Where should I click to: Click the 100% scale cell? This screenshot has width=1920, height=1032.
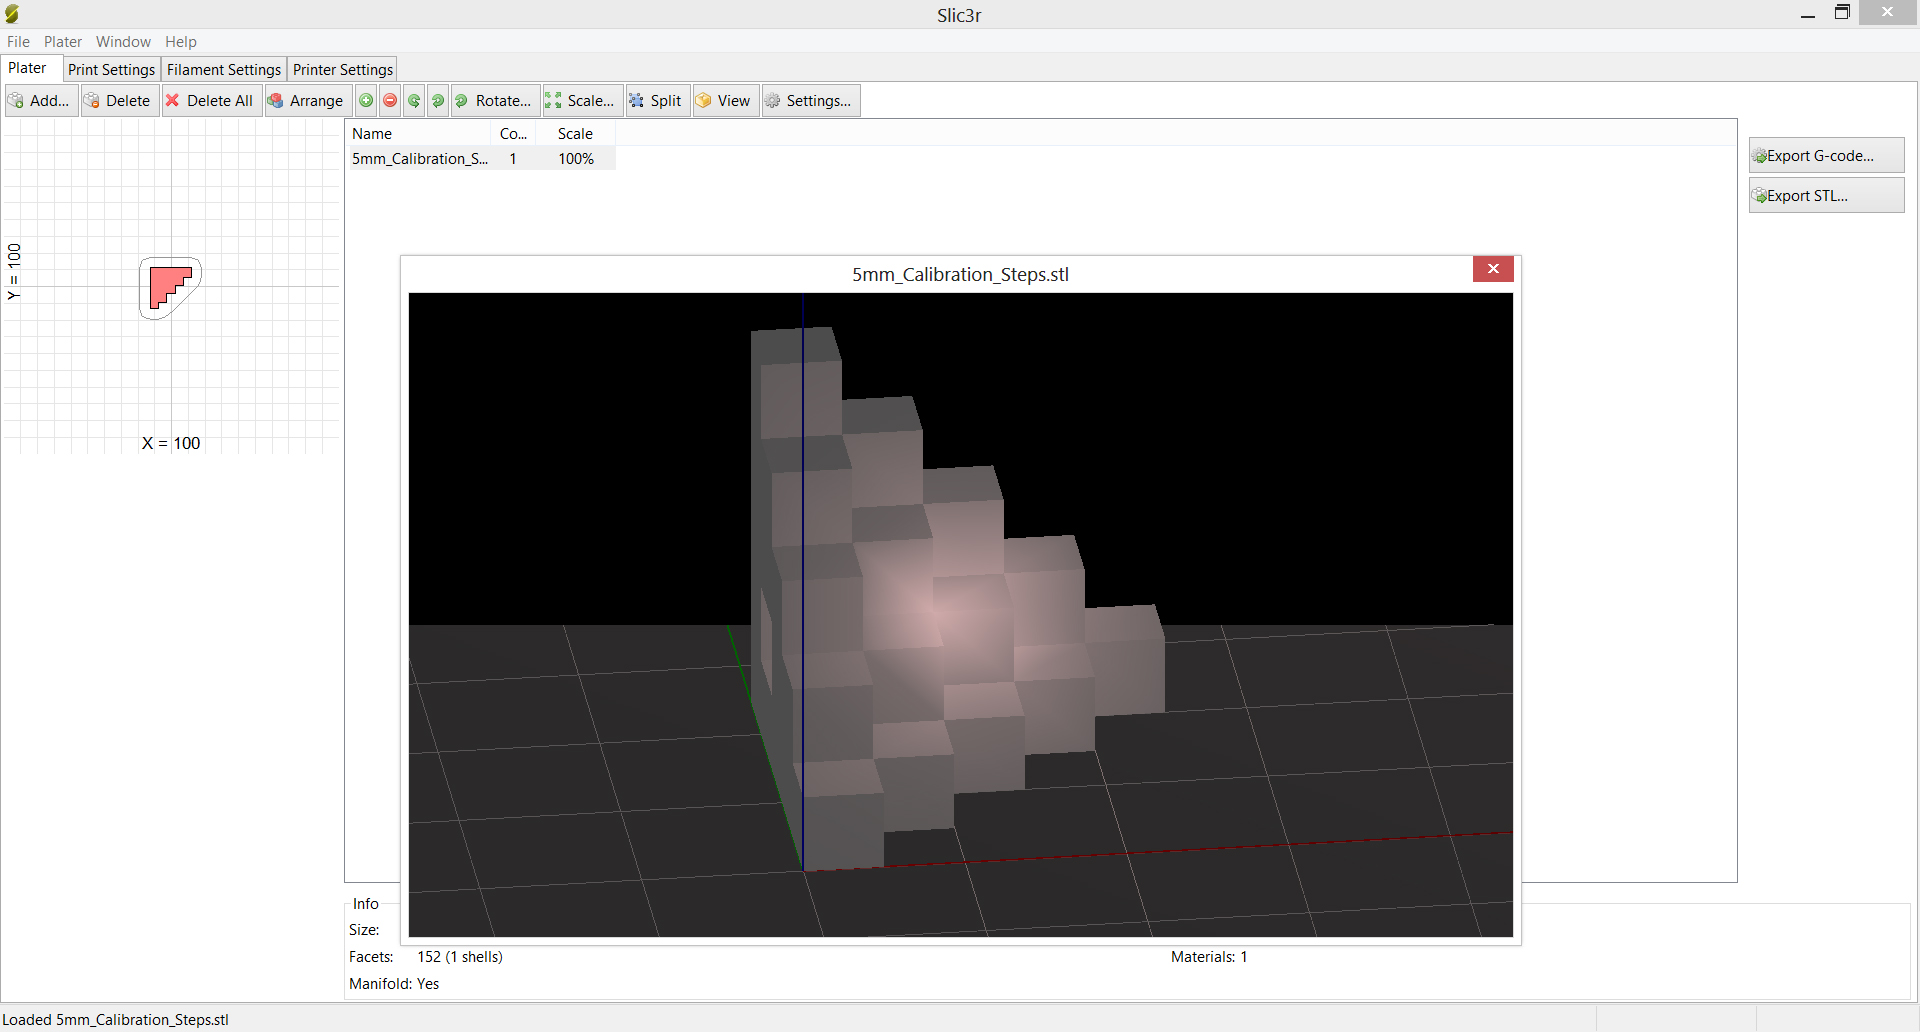tap(576, 159)
